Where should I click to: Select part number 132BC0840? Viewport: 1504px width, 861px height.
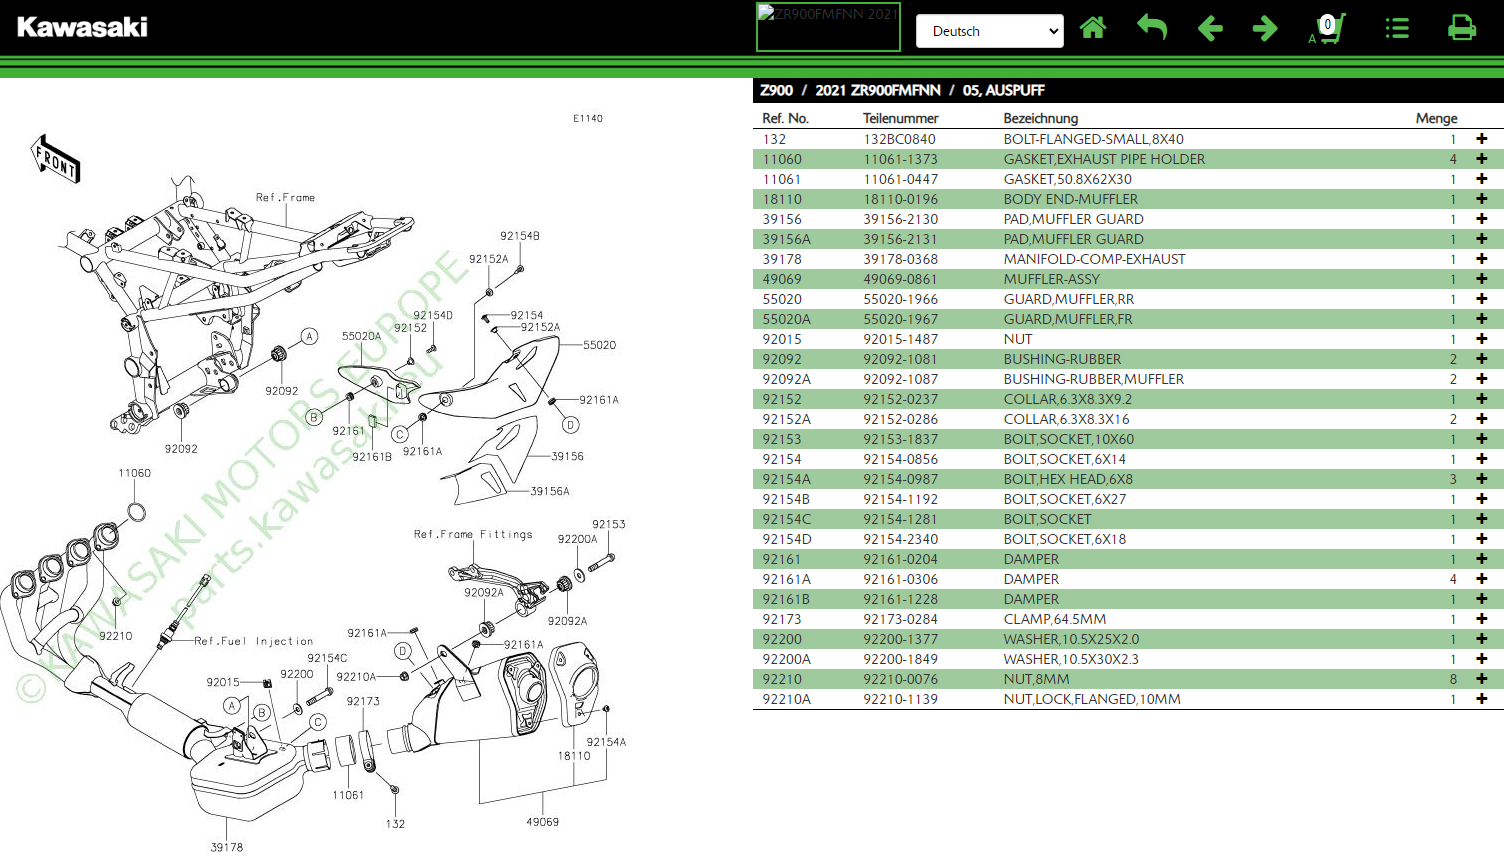click(x=900, y=139)
